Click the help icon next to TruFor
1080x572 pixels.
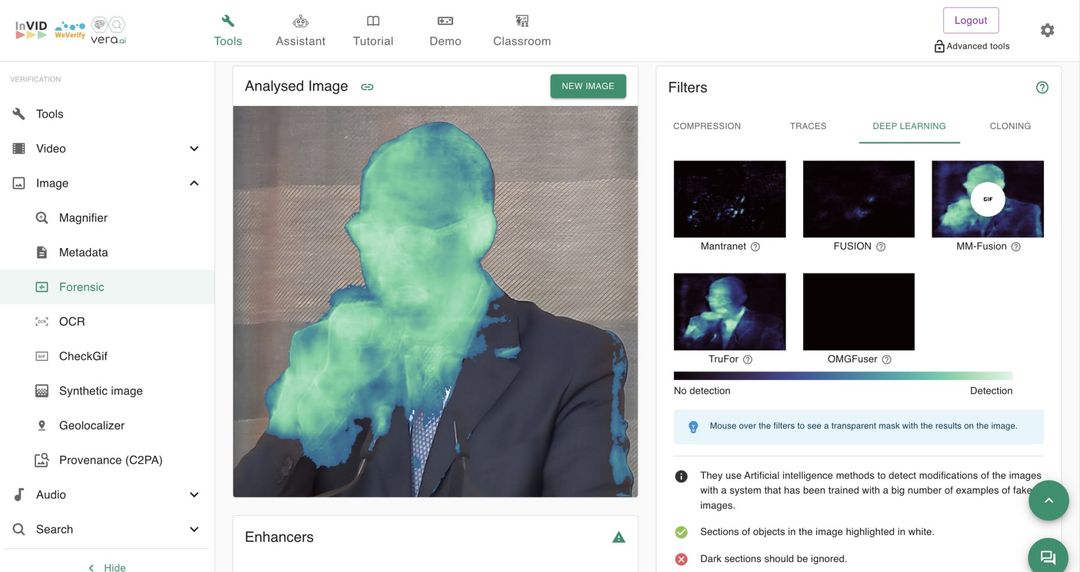click(x=747, y=360)
